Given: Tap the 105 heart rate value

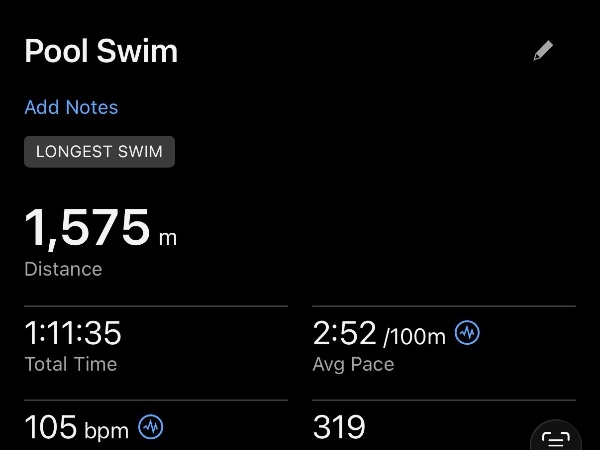Looking at the screenshot, I should pos(51,428).
